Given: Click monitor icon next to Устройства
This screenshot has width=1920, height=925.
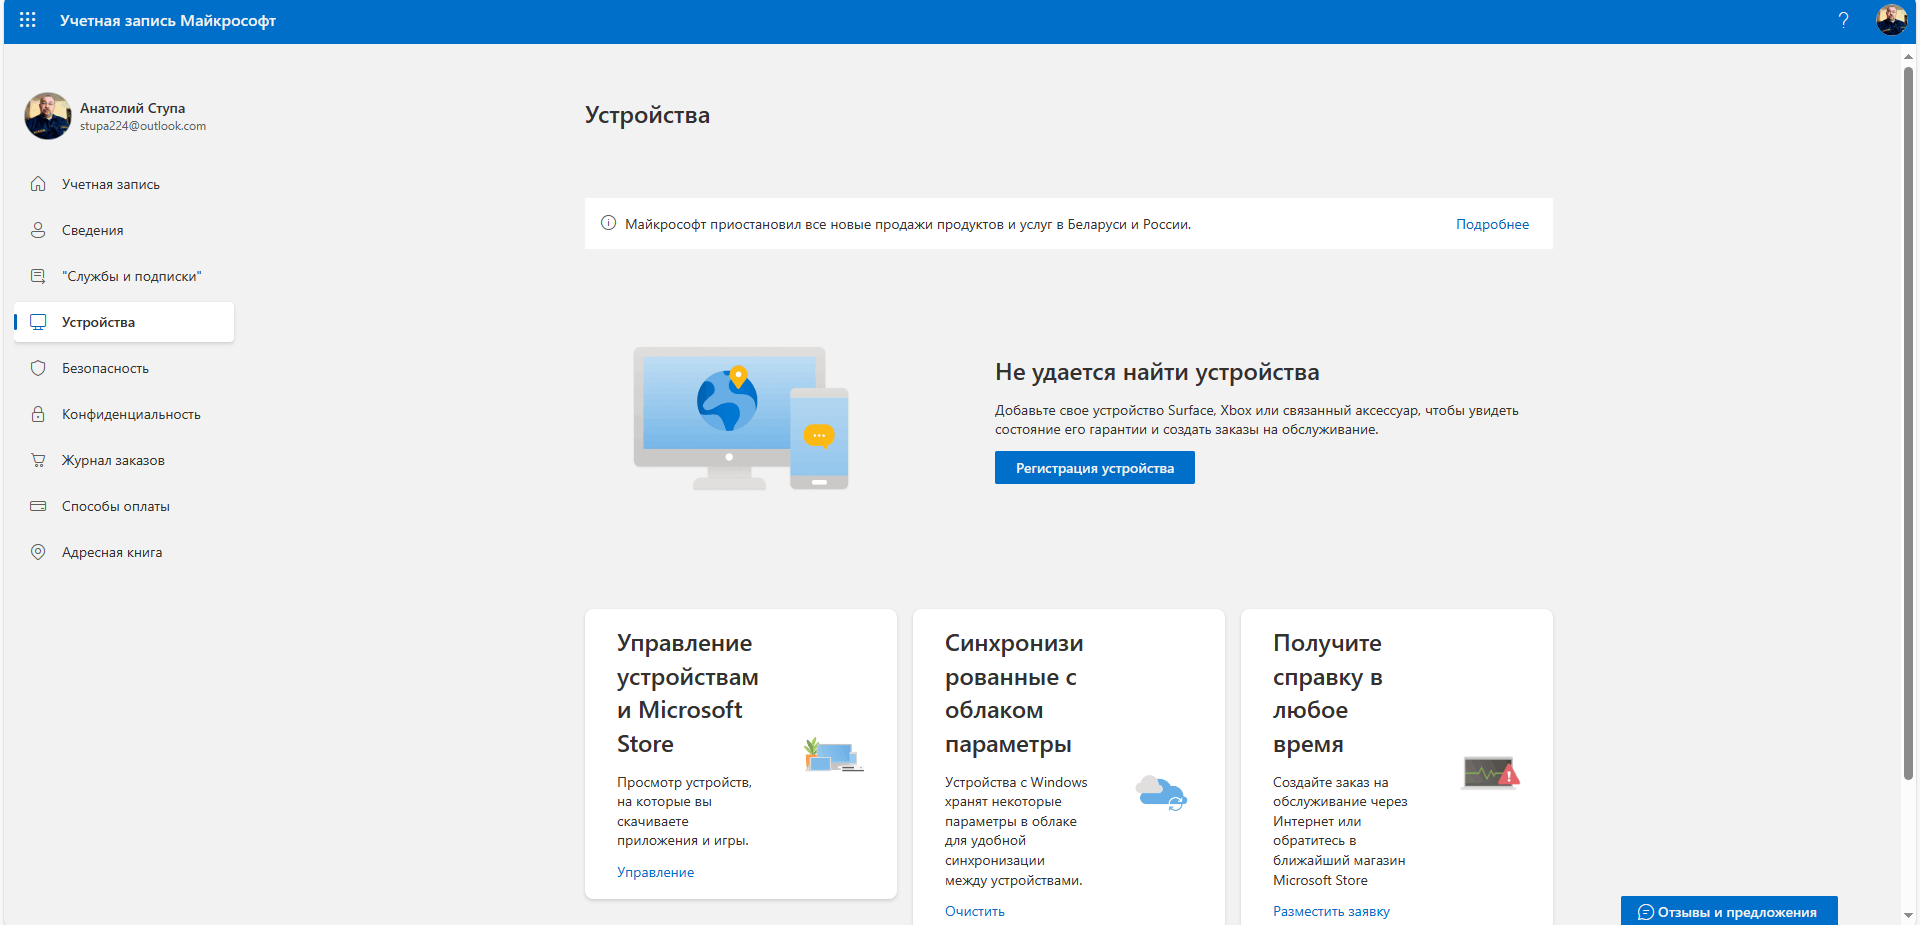Looking at the screenshot, I should click(38, 322).
